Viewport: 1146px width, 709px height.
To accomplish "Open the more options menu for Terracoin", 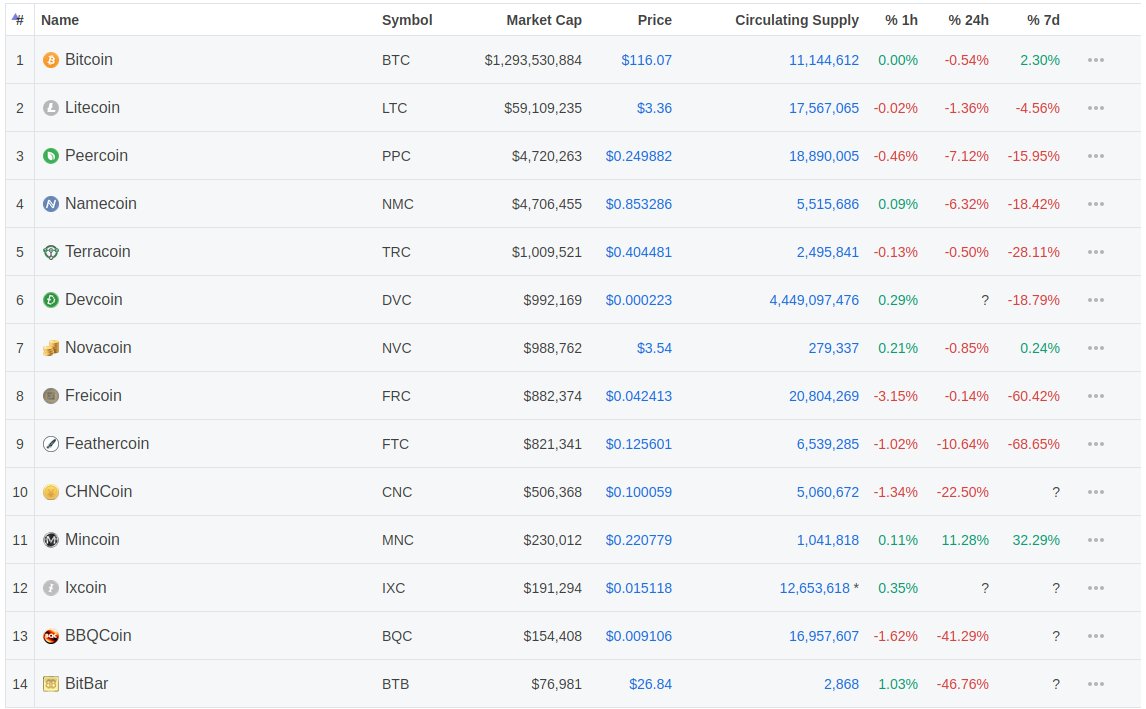I will (1096, 252).
